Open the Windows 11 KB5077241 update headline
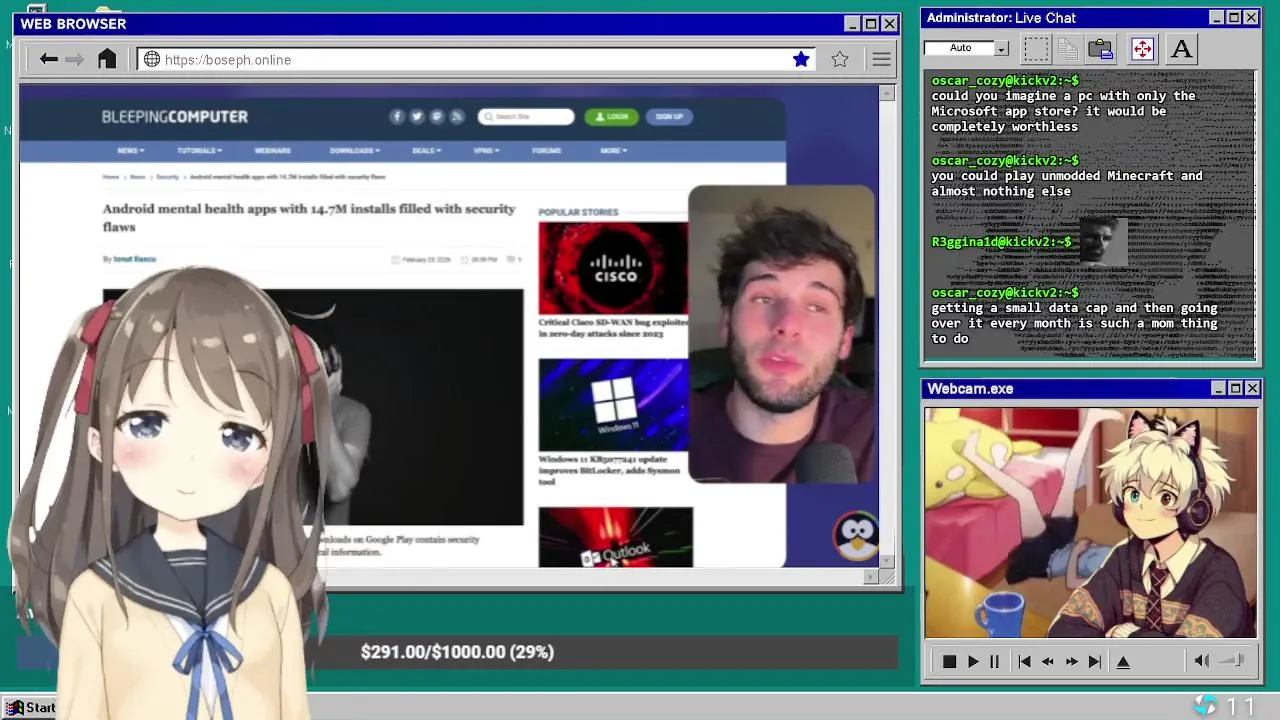 [x=610, y=470]
